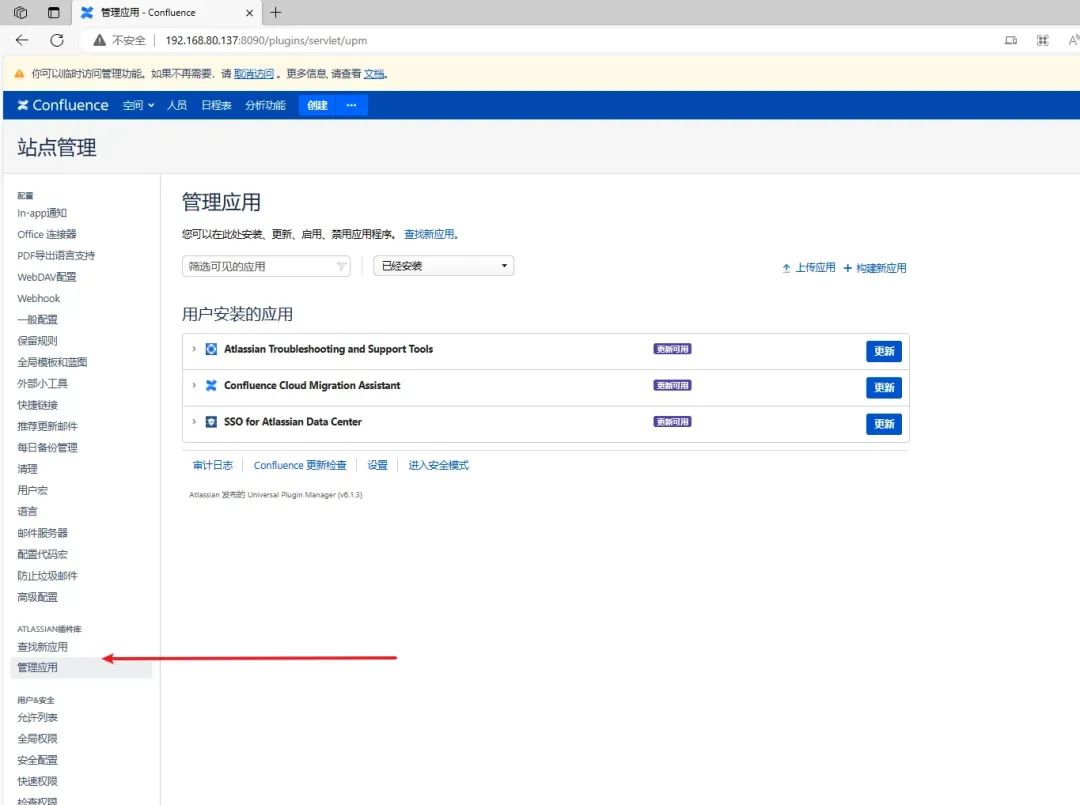Image resolution: width=1080 pixels, height=805 pixels.
Task: Open 允许列表 in sidebar
Action: click(x=37, y=718)
